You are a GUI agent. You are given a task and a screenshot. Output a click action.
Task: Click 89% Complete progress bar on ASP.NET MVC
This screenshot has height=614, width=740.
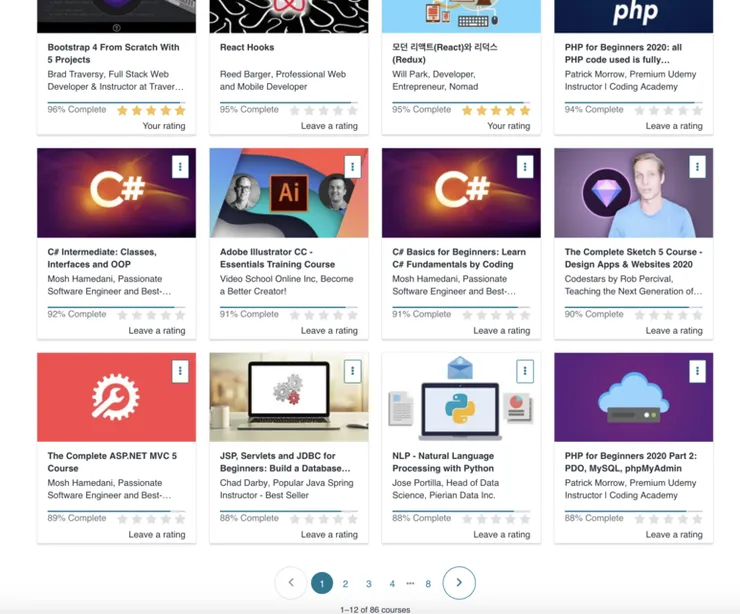click(116, 511)
